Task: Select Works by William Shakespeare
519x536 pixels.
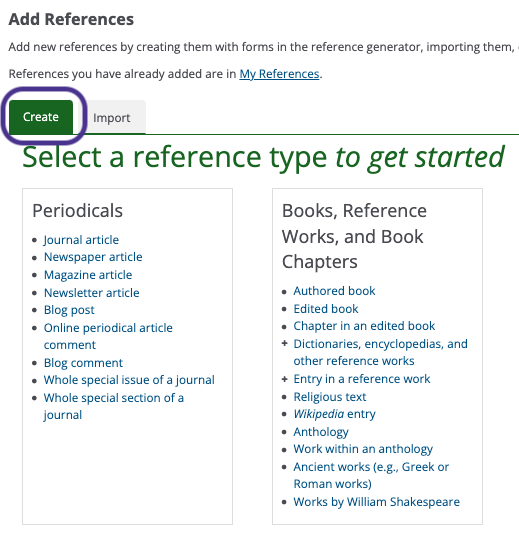Action: [376, 502]
